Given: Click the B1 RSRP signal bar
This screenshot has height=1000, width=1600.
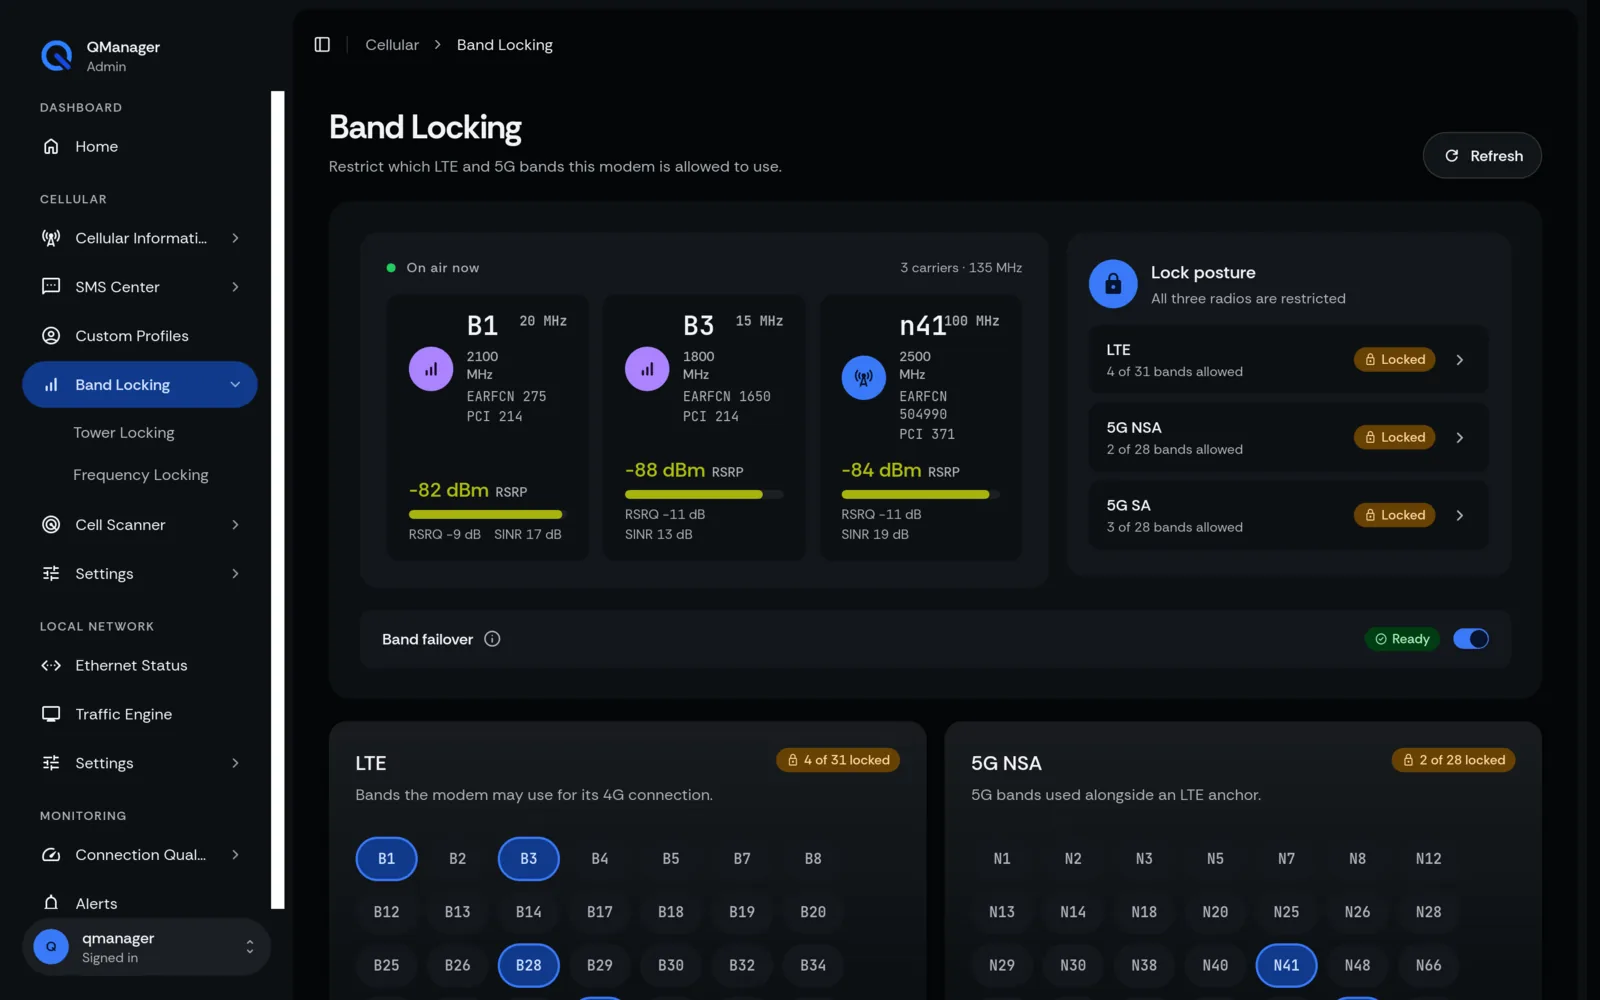Looking at the screenshot, I should click(488, 514).
